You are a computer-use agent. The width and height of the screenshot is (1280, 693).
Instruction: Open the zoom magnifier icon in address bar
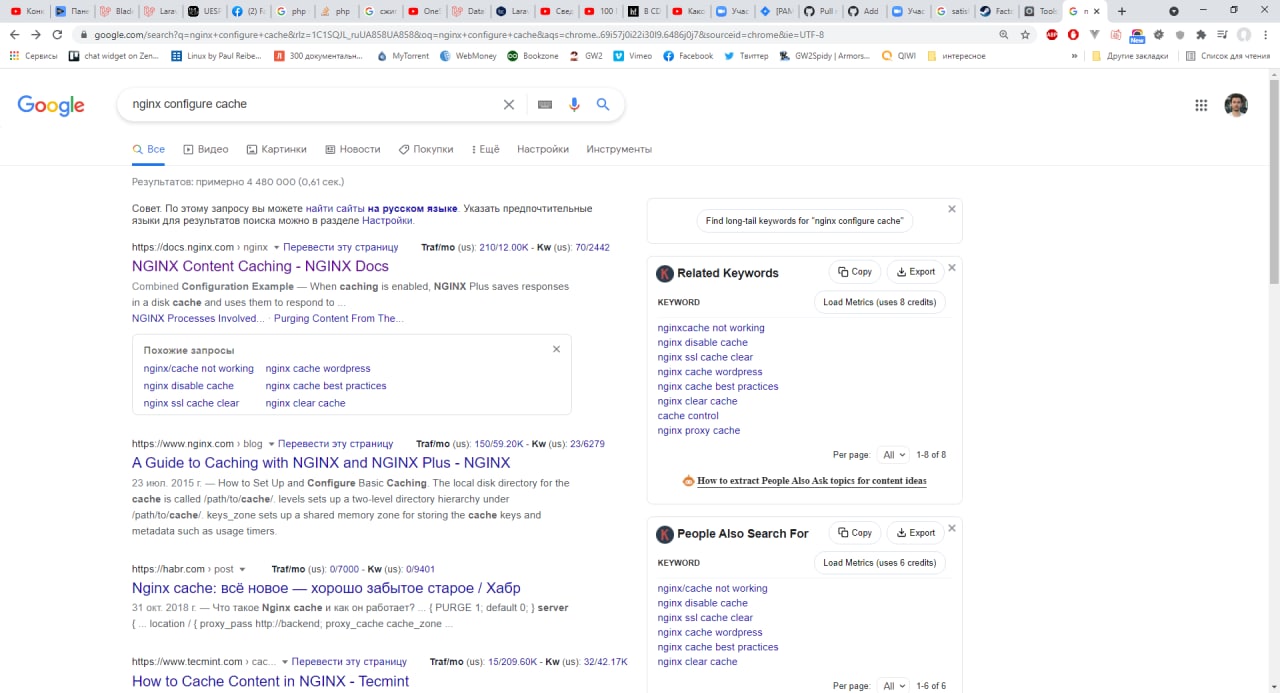click(x=1003, y=34)
